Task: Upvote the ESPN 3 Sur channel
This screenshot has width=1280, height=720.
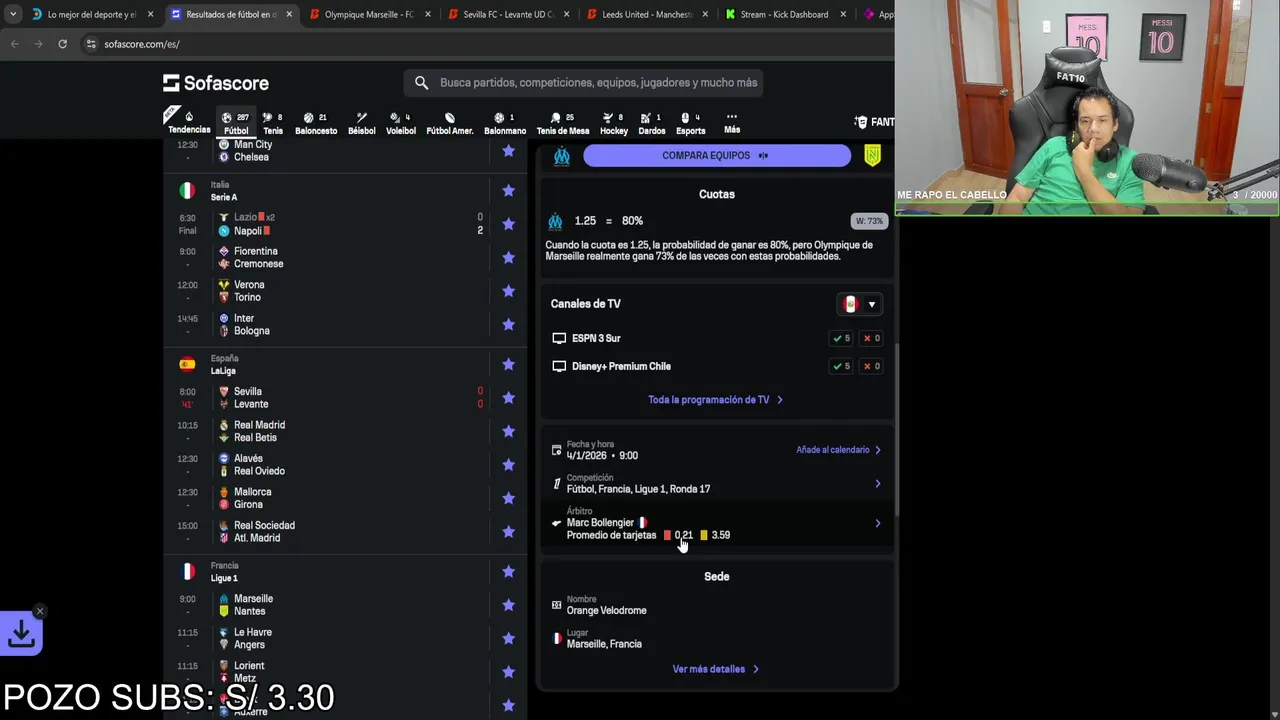Action: 841,338
